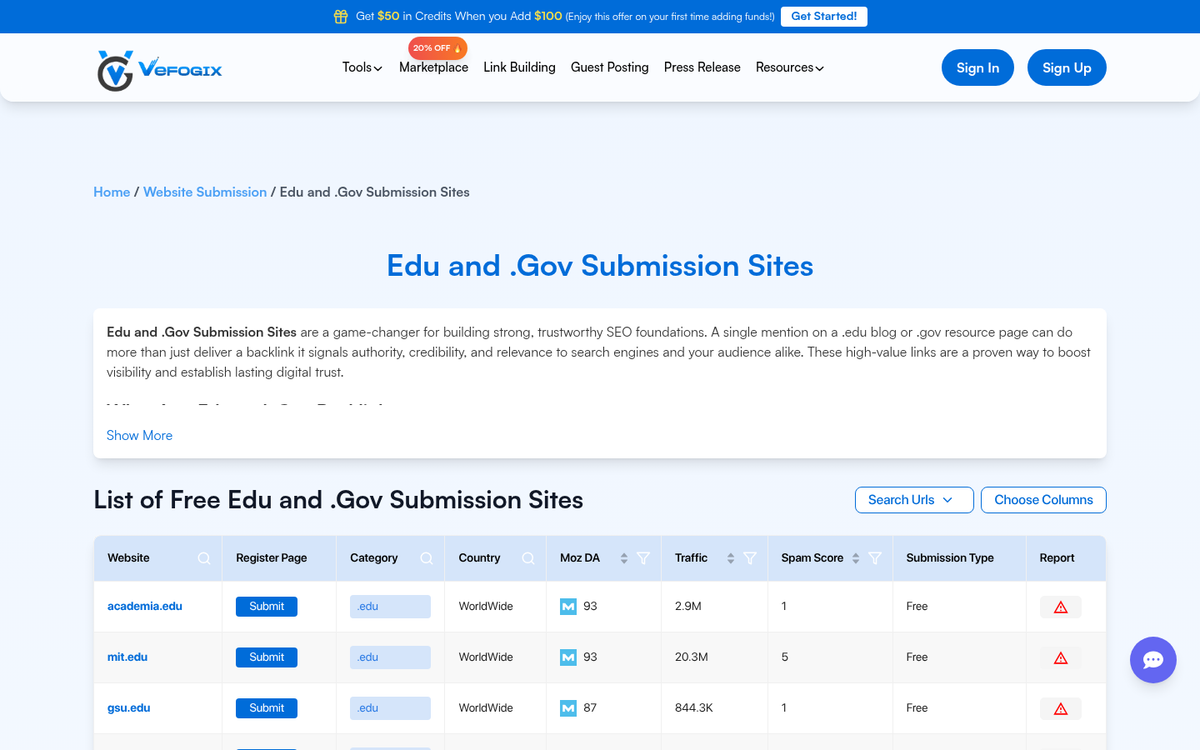Click the Sign Up button
The image size is (1200, 750).
(1066, 67)
